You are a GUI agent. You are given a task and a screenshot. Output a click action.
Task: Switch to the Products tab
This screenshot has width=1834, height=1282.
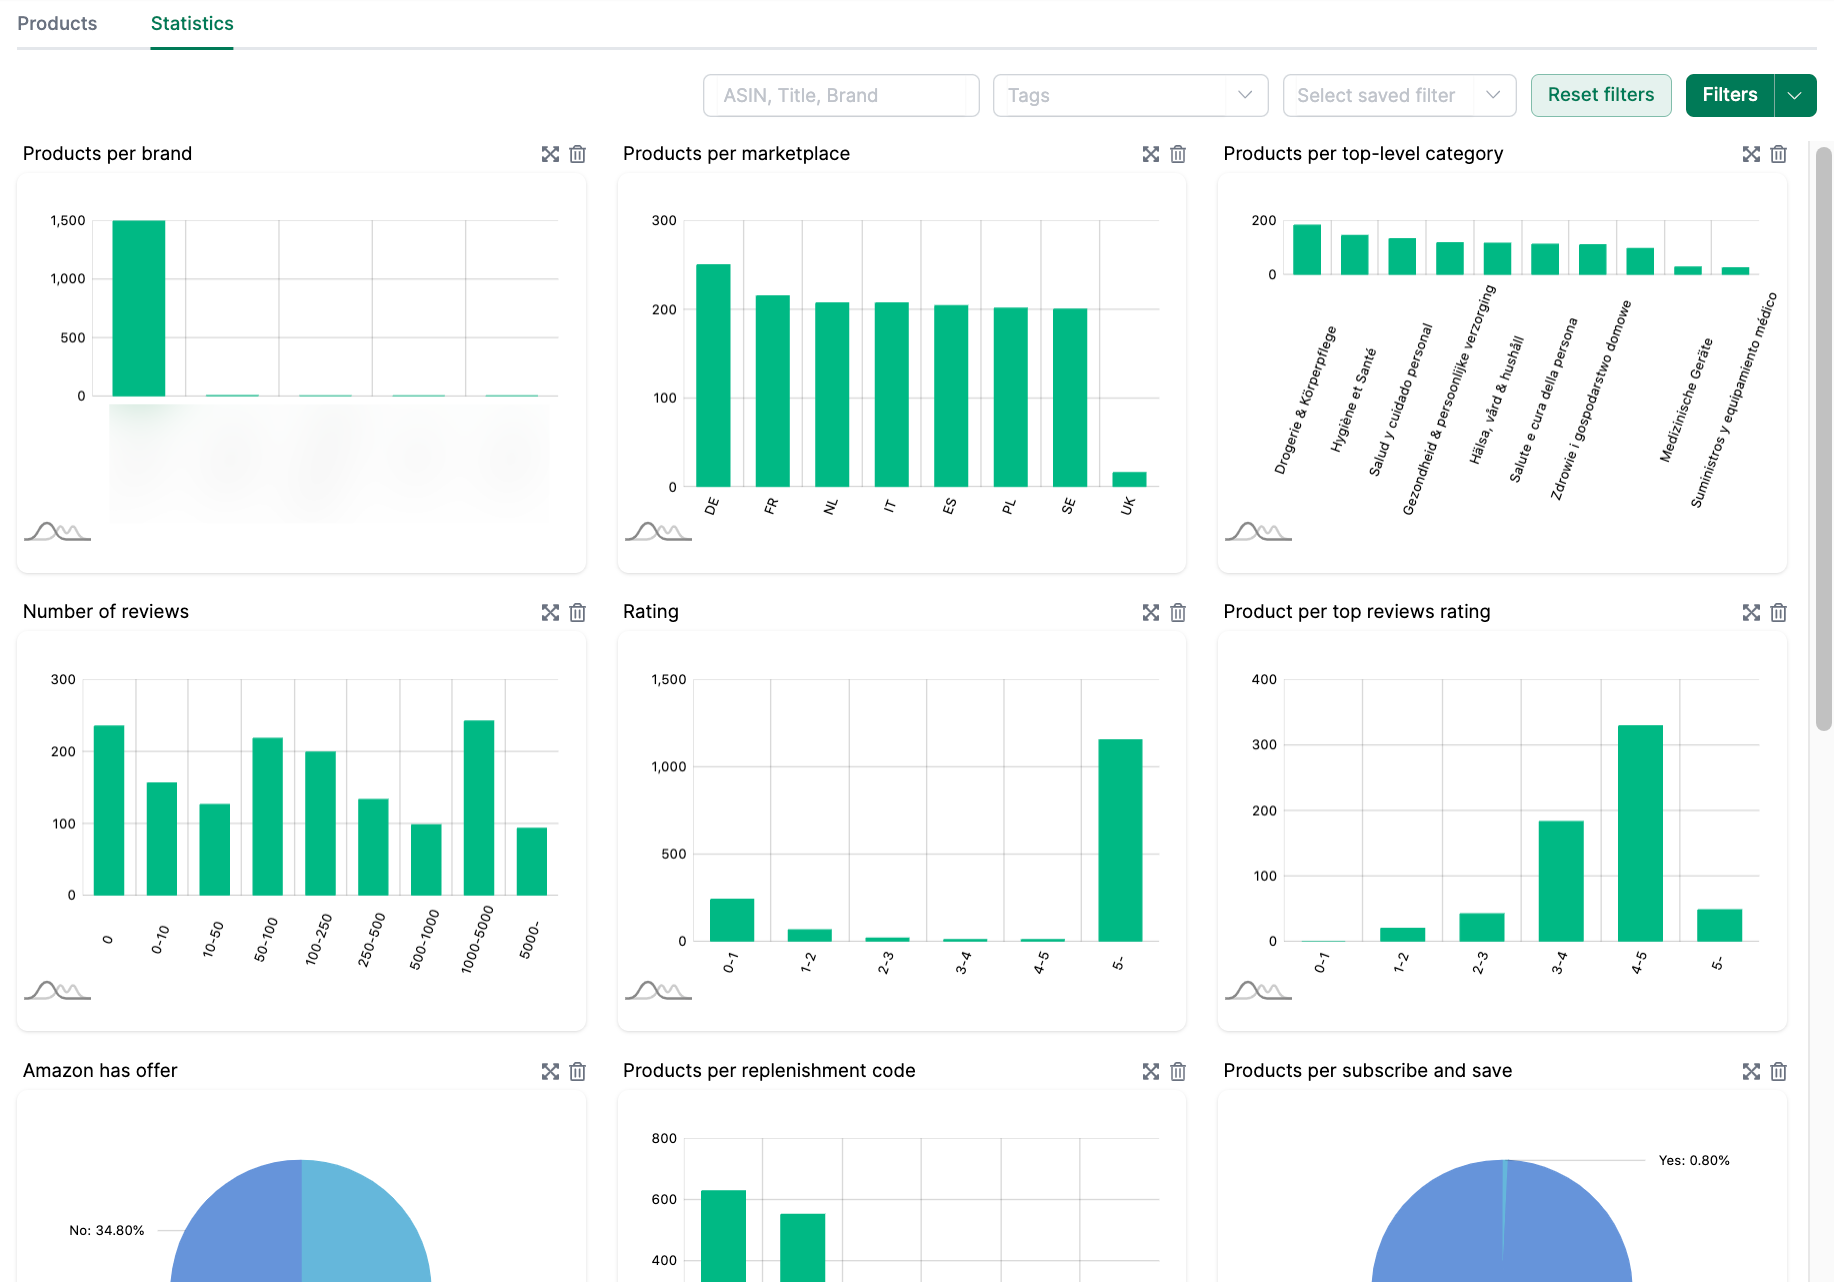click(57, 23)
